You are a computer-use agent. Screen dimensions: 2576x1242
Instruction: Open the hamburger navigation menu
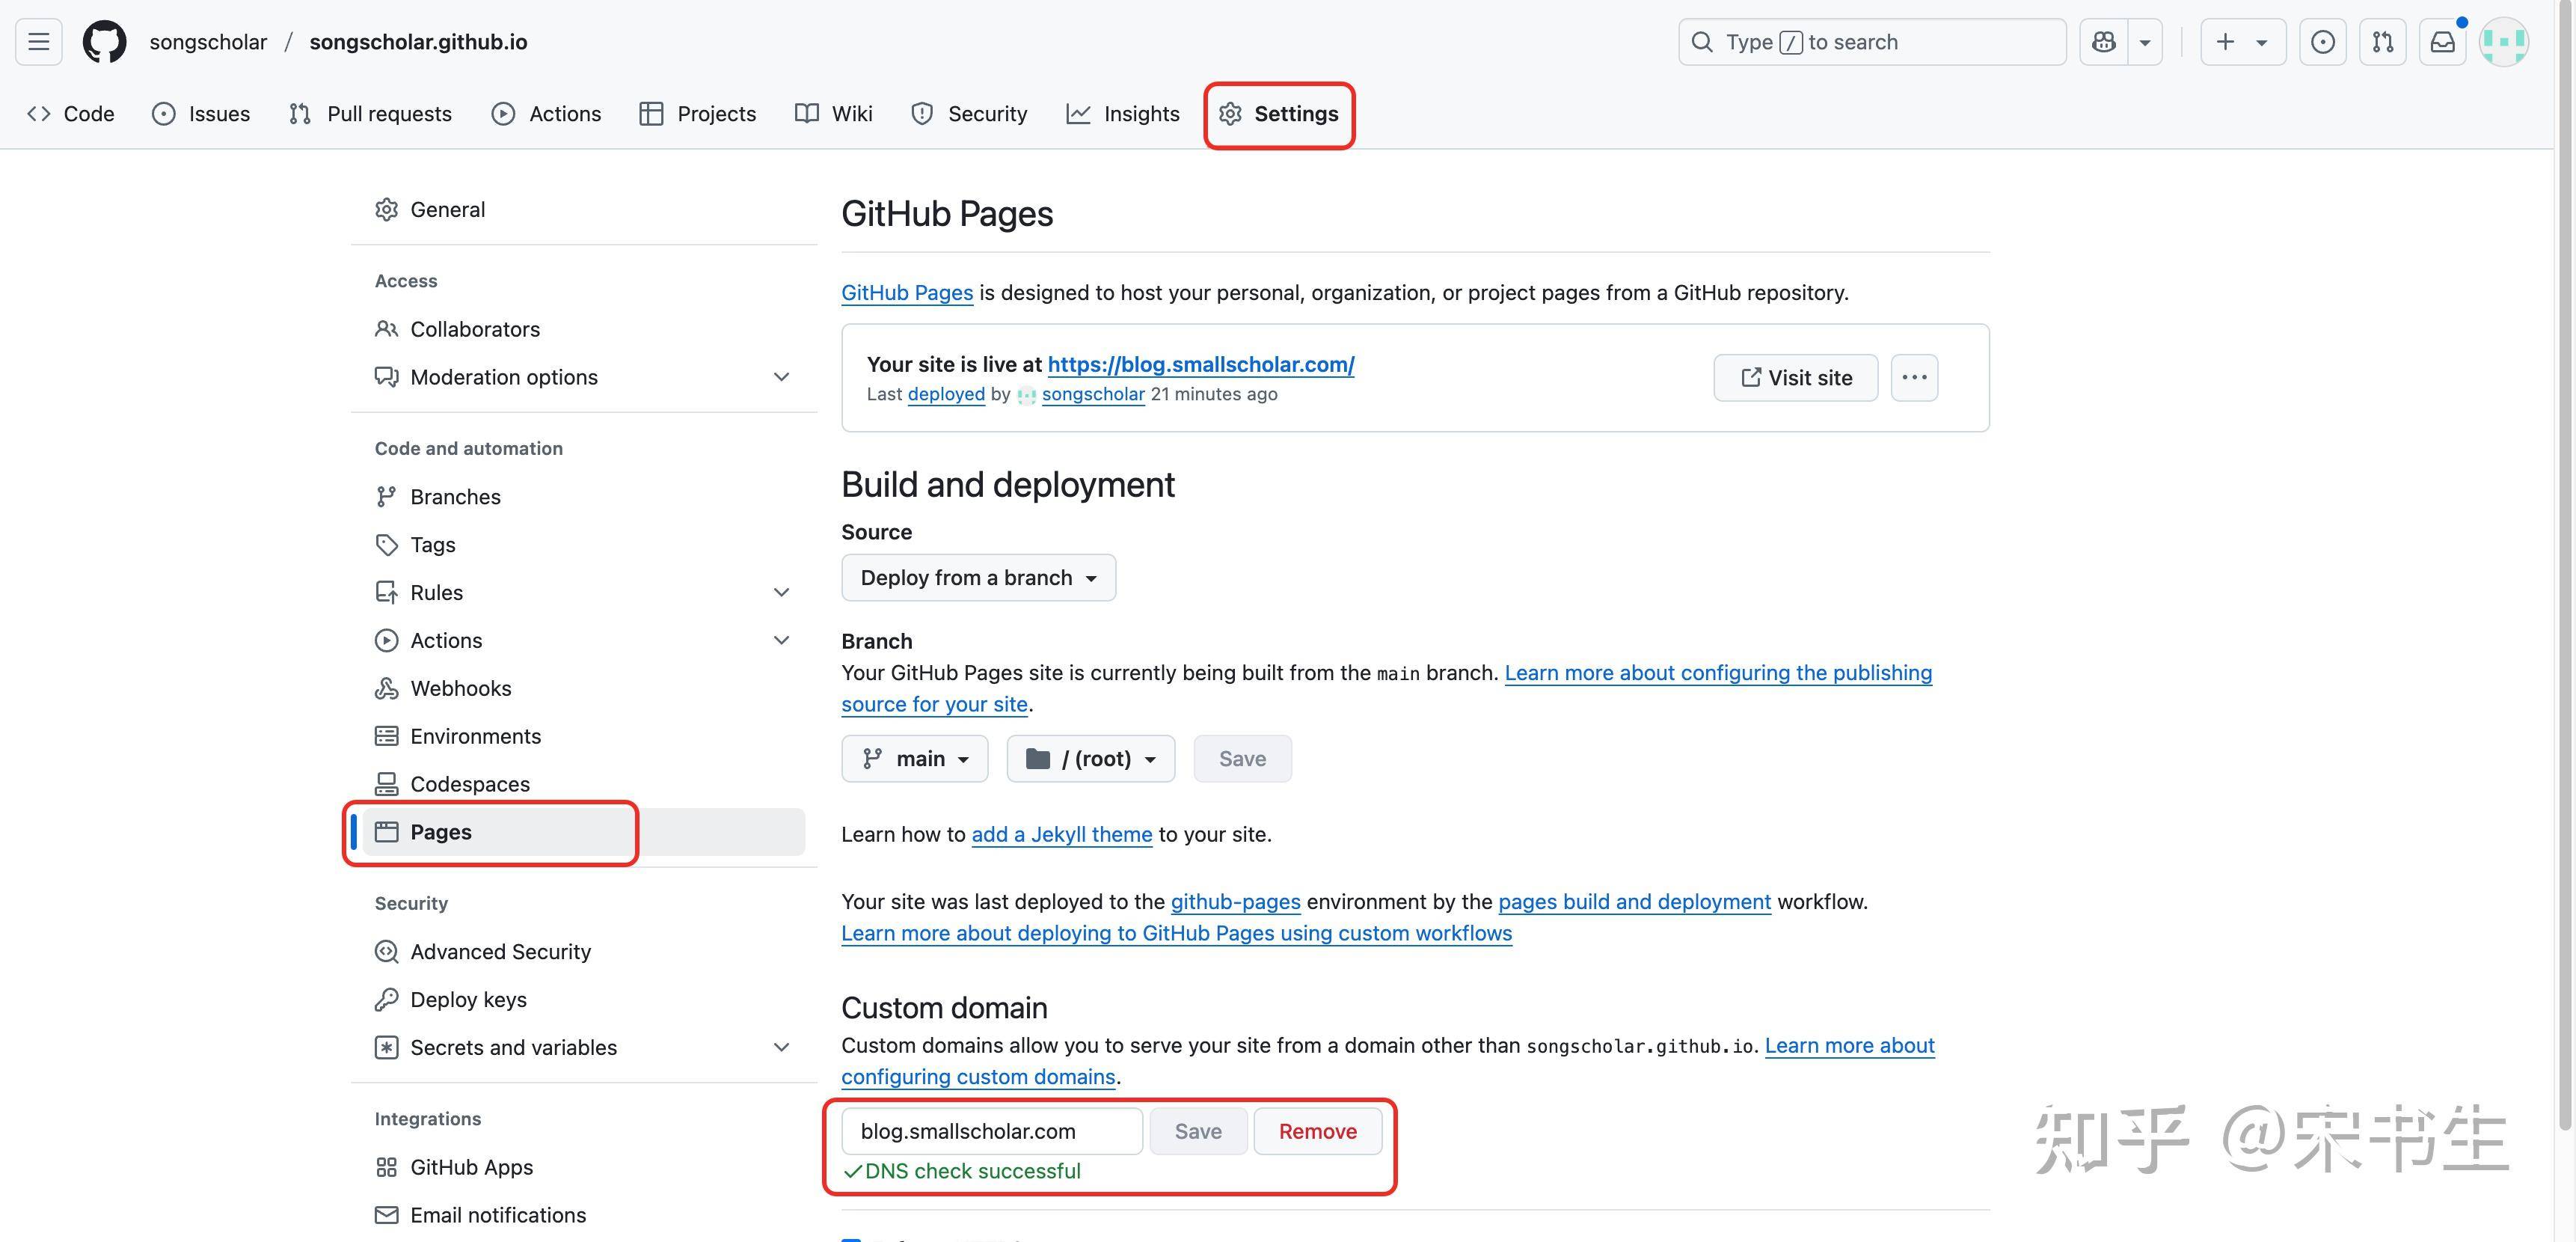click(39, 42)
